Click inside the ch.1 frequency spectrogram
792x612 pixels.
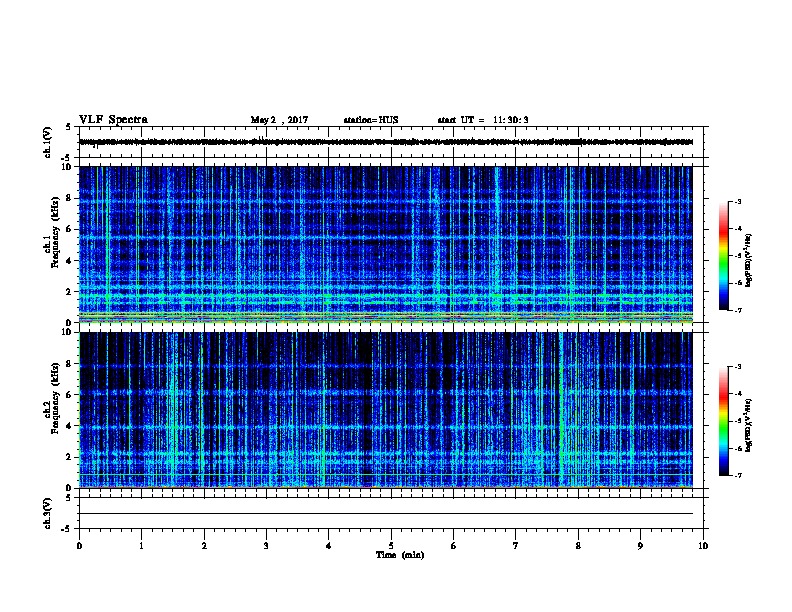point(386,244)
